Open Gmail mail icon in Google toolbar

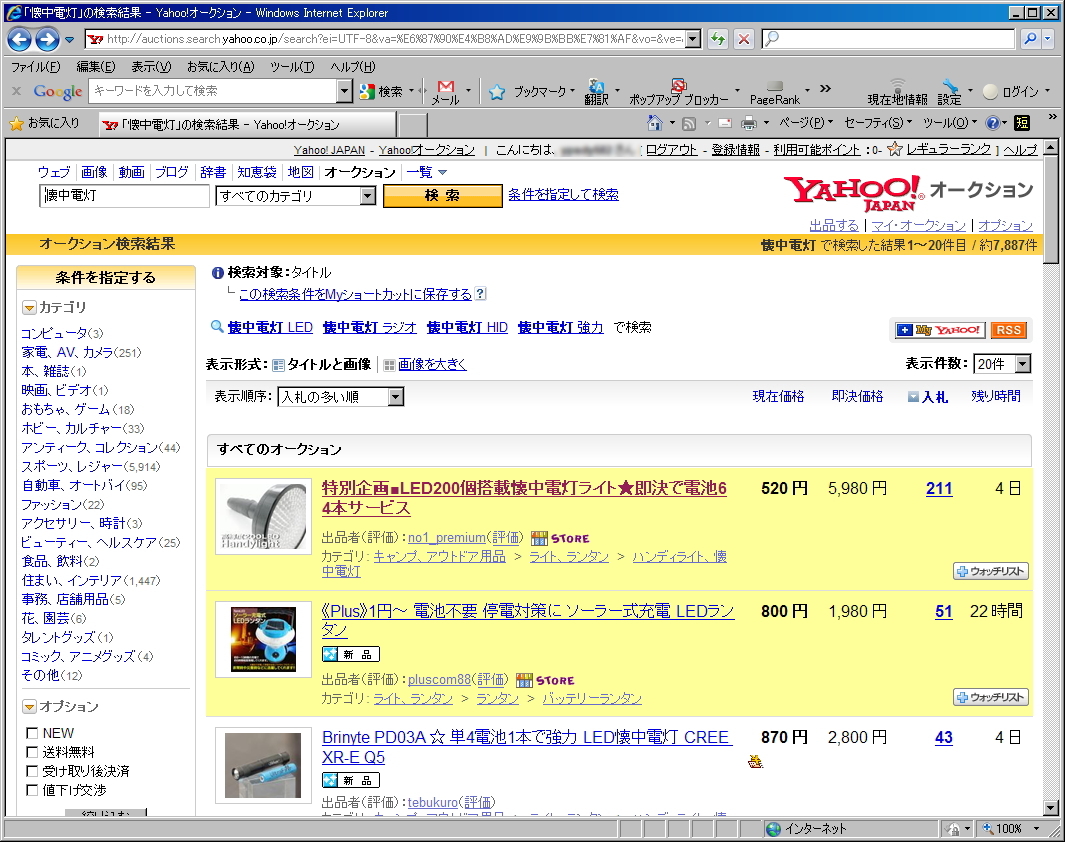coord(446,90)
